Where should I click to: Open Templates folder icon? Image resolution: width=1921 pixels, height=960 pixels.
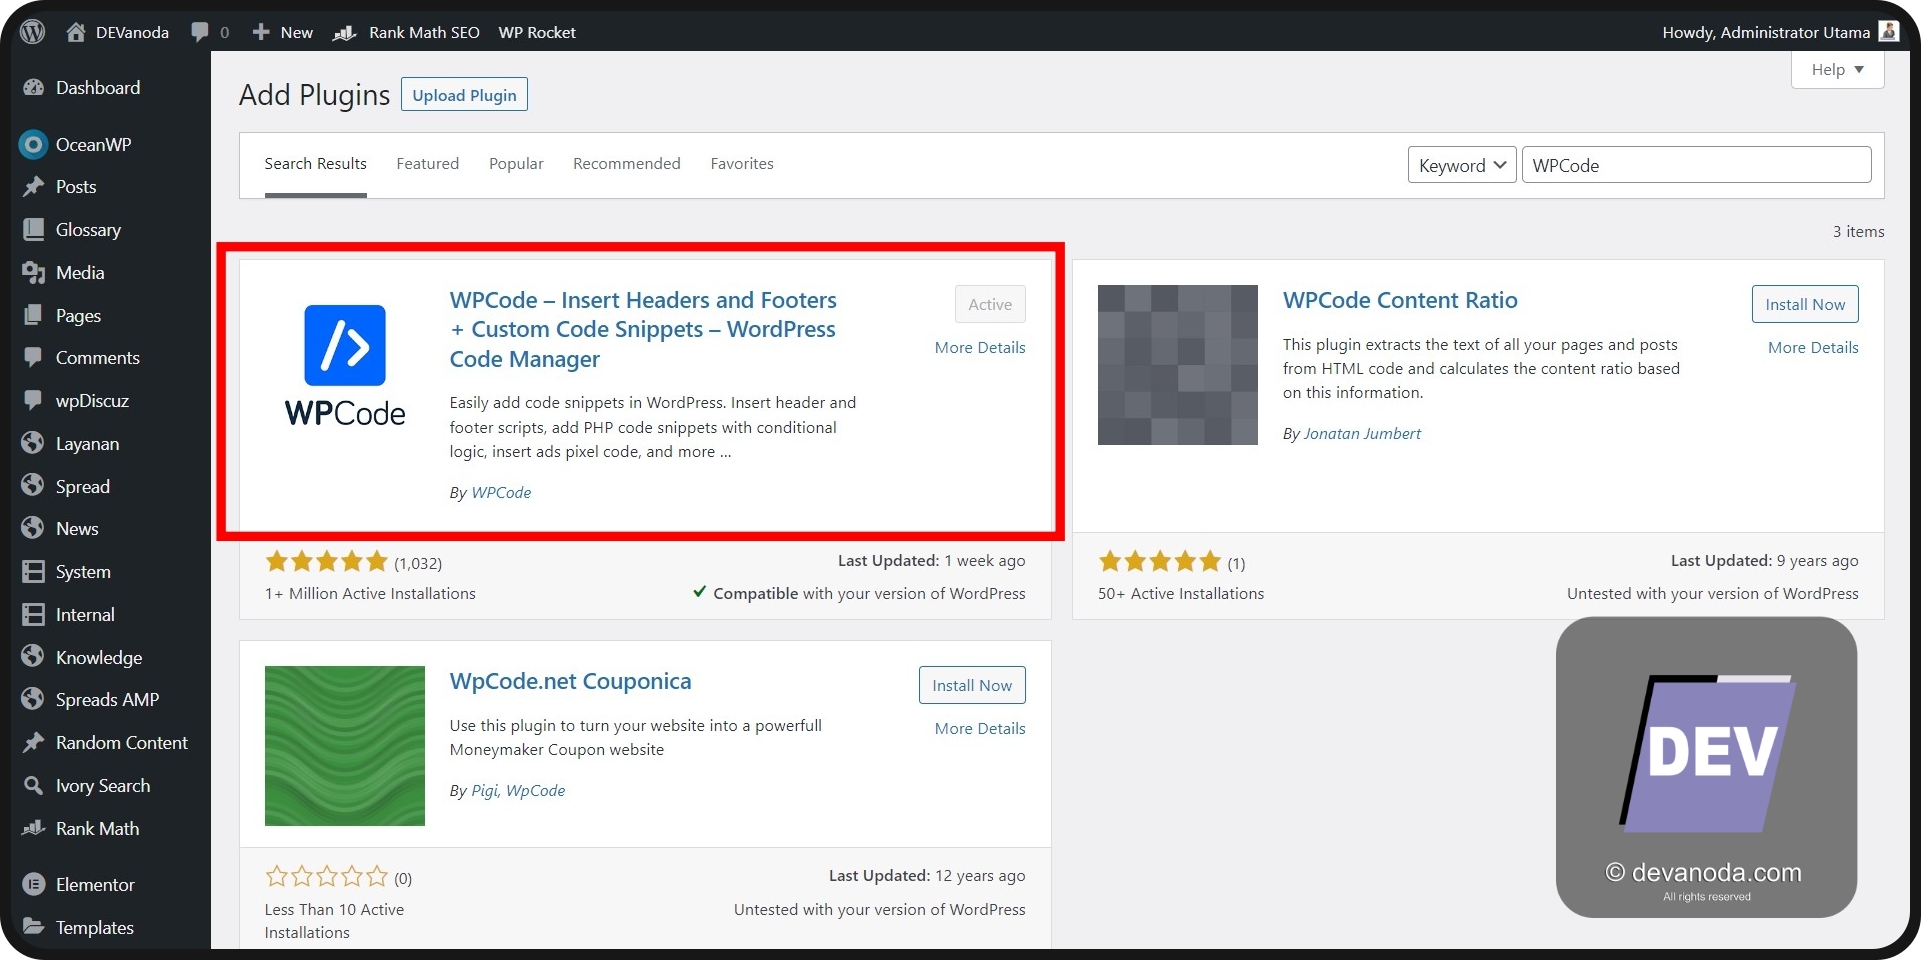[34, 927]
